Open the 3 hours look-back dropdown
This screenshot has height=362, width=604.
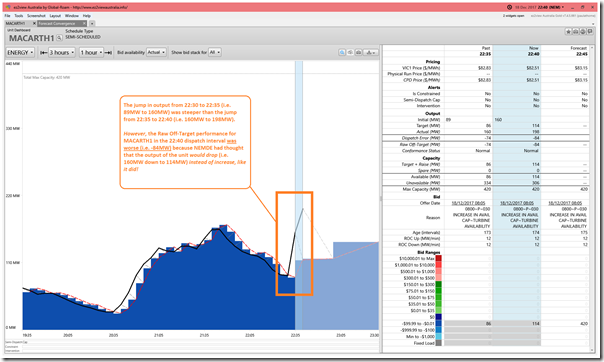62,52
